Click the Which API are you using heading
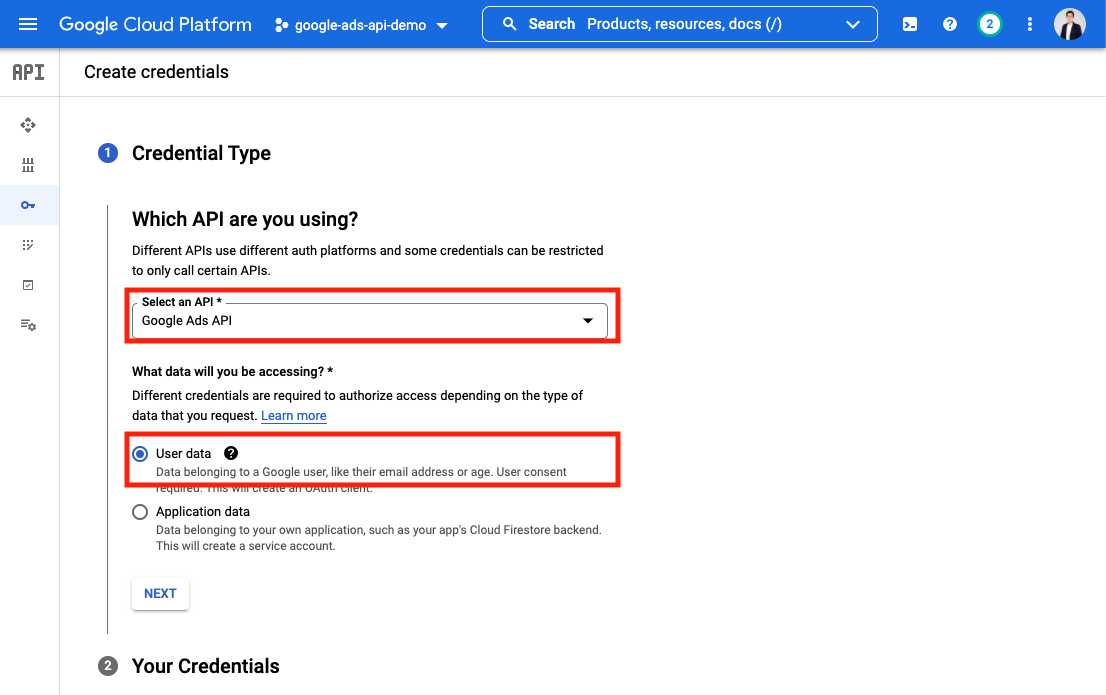Viewport: 1106px width, 695px height. click(245, 219)
